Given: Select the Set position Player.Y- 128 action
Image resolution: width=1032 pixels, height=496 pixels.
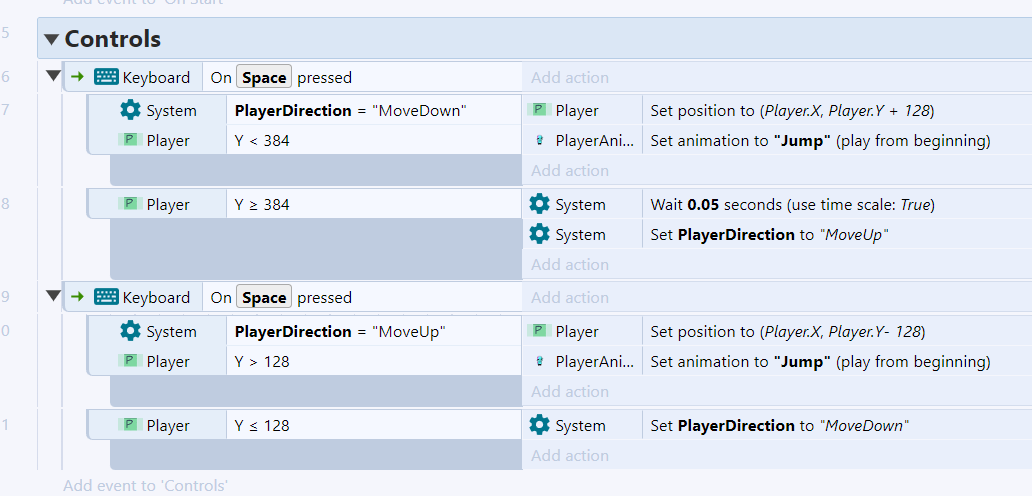Looking at the screenshot, I should [786, 331].
